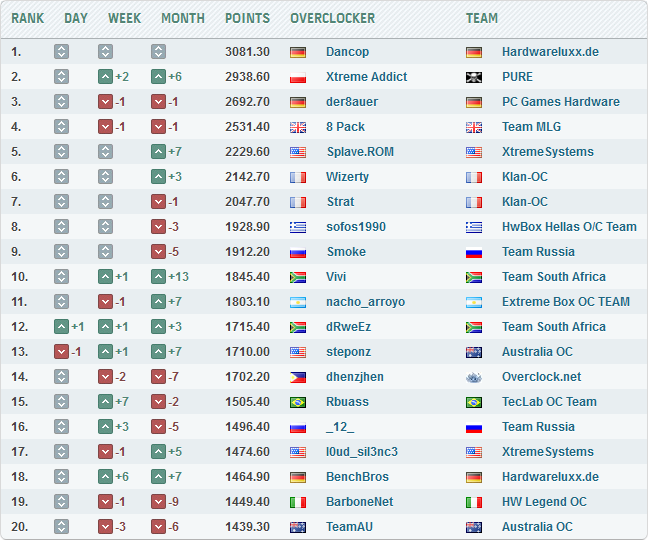Image resolution: width=648 pixels, height=540 pixels.
Task: Click the UK flag beside 8 Pack
Action: [x=298, y=127]
